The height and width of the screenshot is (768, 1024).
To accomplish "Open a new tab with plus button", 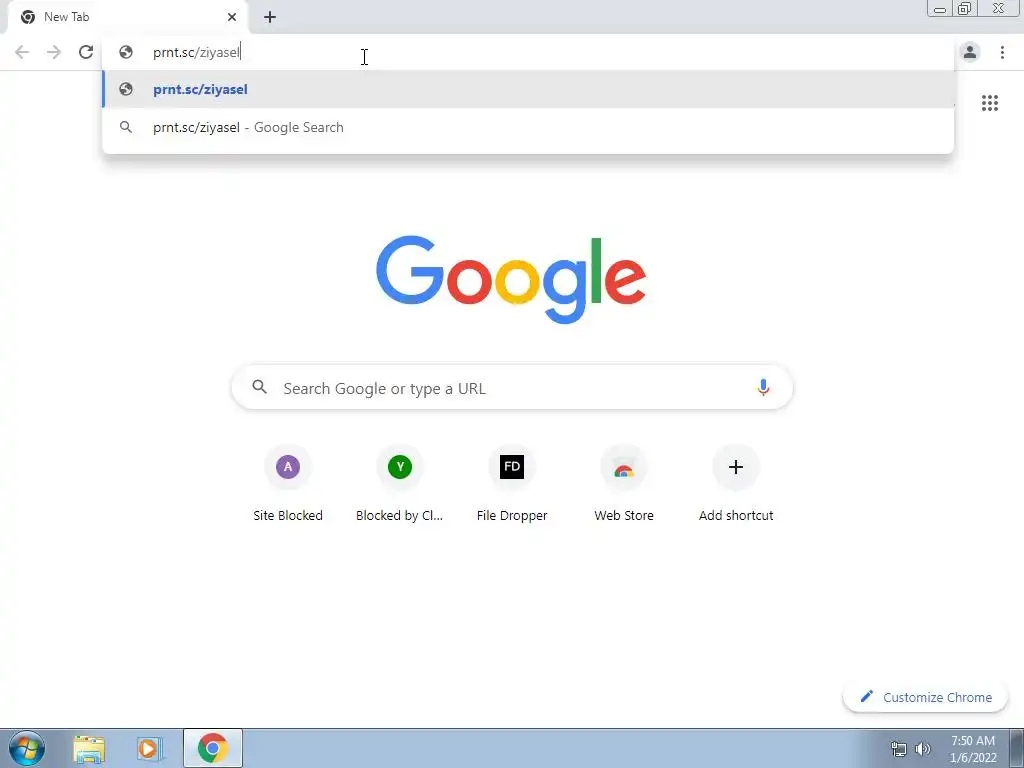I will point(270,17).
